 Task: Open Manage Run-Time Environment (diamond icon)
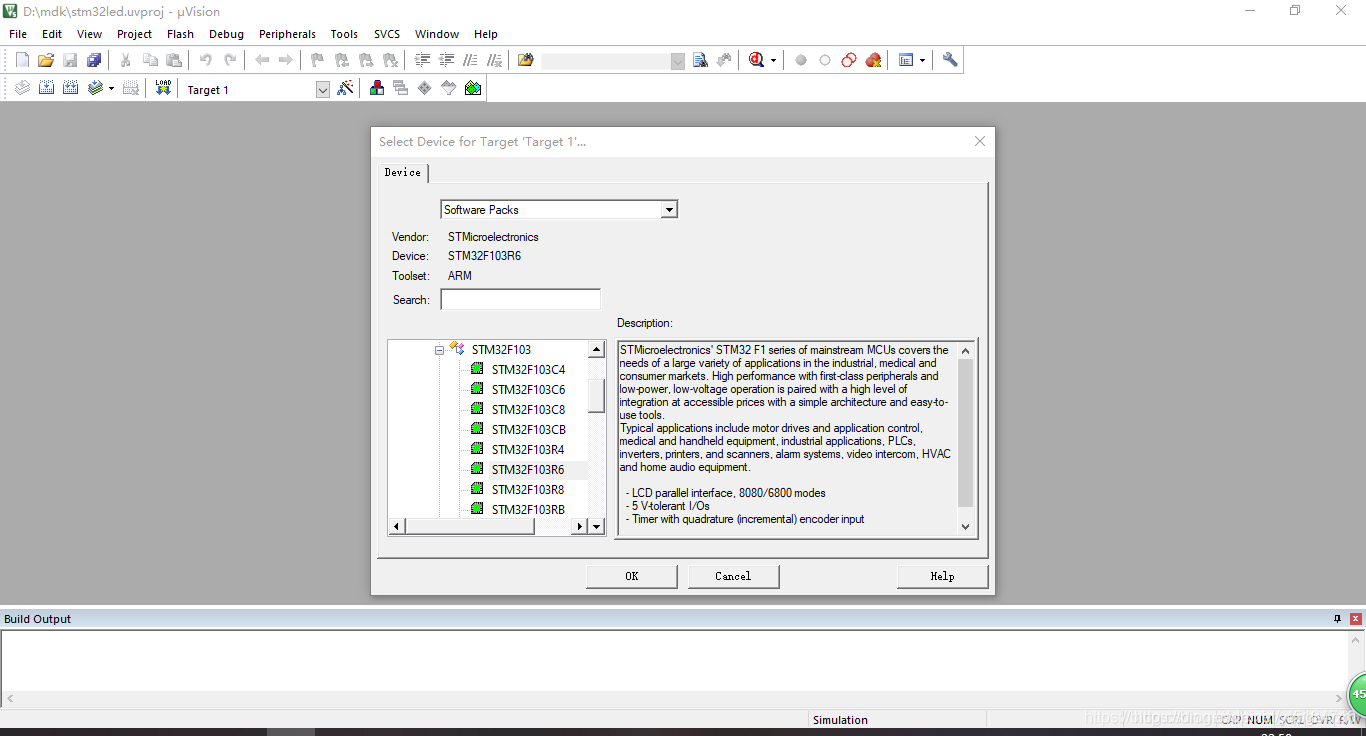click(x=424, y=88)
